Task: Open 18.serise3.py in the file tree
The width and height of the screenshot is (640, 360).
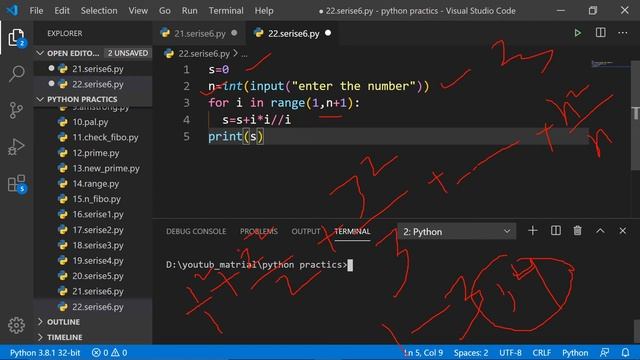Action: click(x=93, y=245)
